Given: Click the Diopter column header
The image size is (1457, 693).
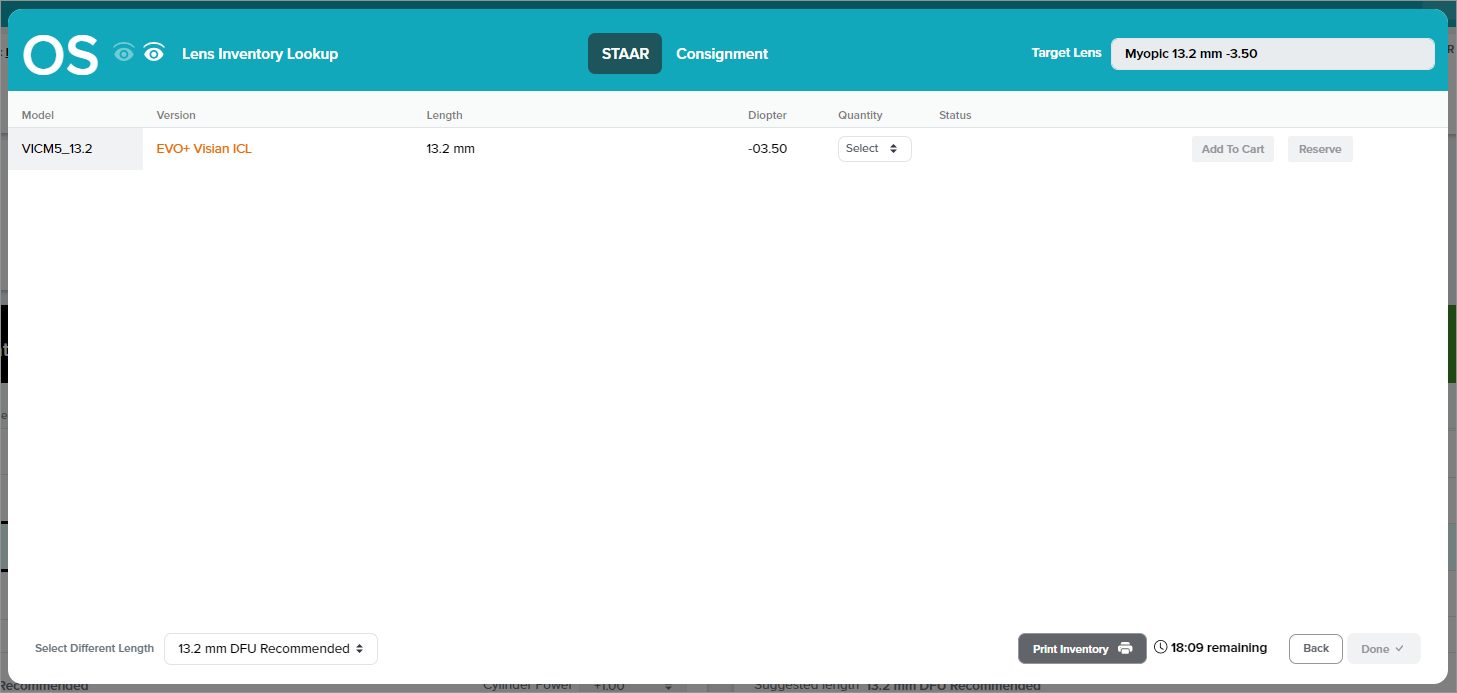Looking at the screenshot, I should 767,115.
